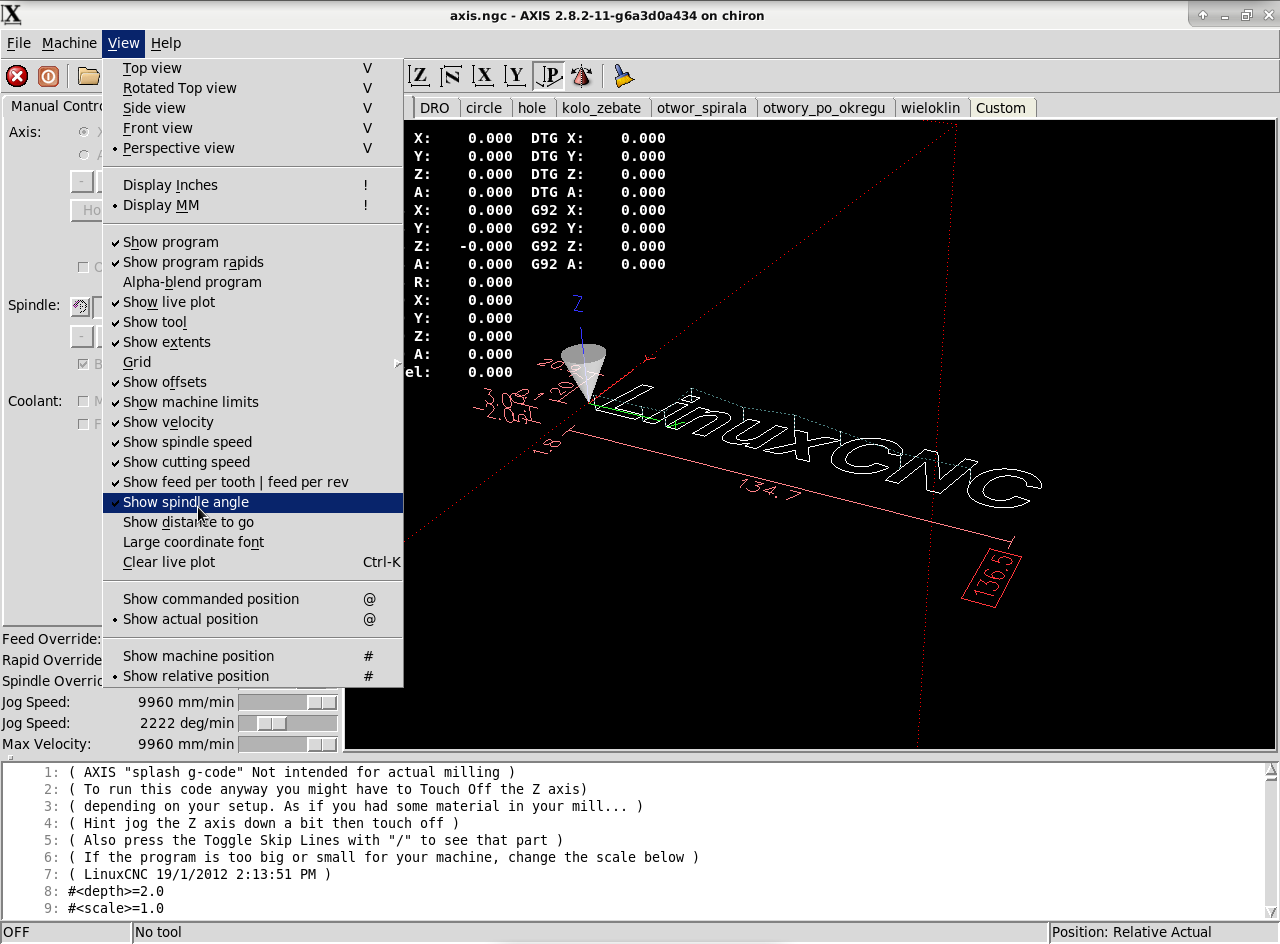Enable Large coordinate font
The height and width of the screenshot is (944, 1280).
(x=253, y=542)
